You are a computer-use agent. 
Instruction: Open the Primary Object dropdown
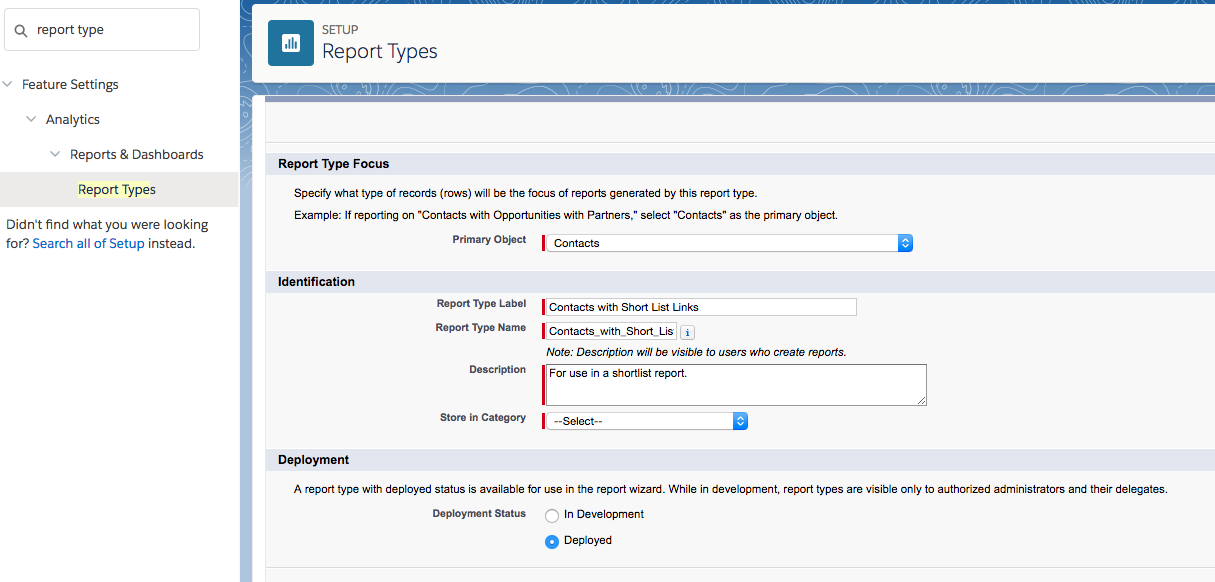tap(729, 243)
